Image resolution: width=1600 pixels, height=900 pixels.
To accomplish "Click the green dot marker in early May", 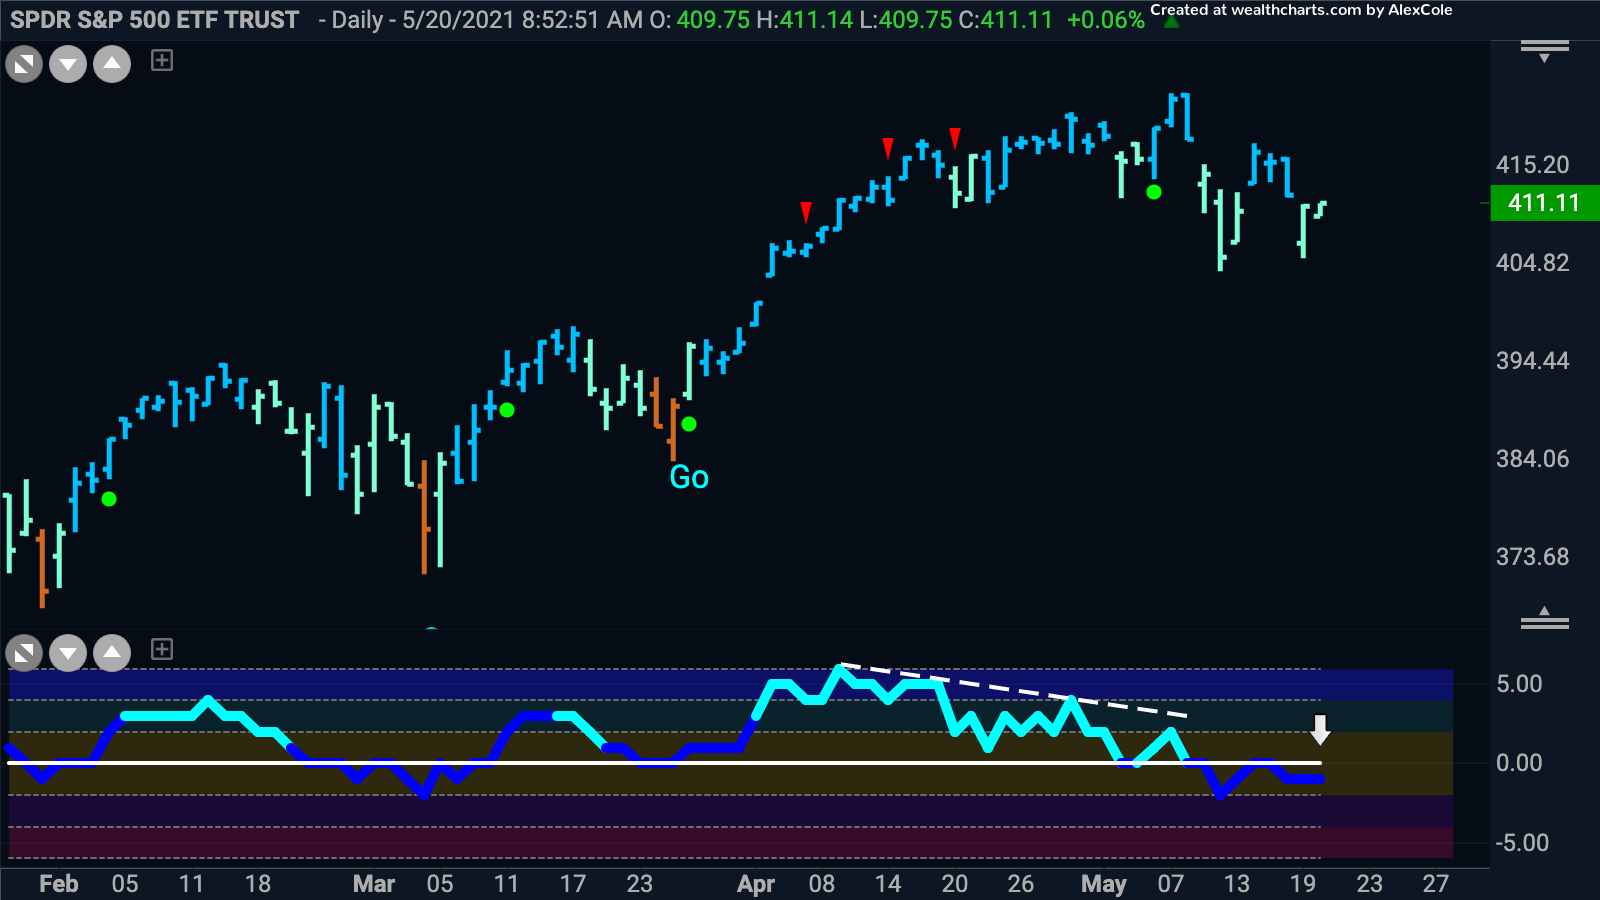I will [x=1154, y=192].
